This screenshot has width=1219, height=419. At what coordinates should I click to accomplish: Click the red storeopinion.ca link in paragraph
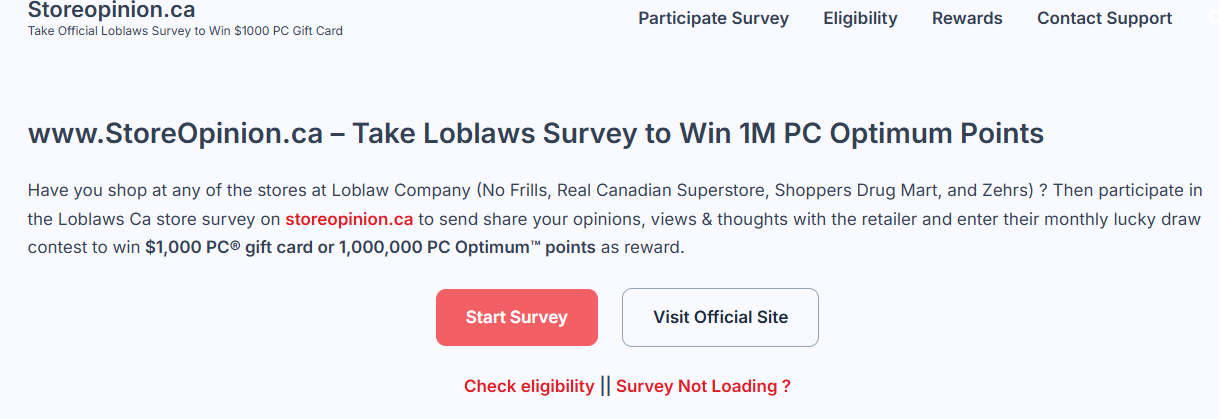(349, 219)
